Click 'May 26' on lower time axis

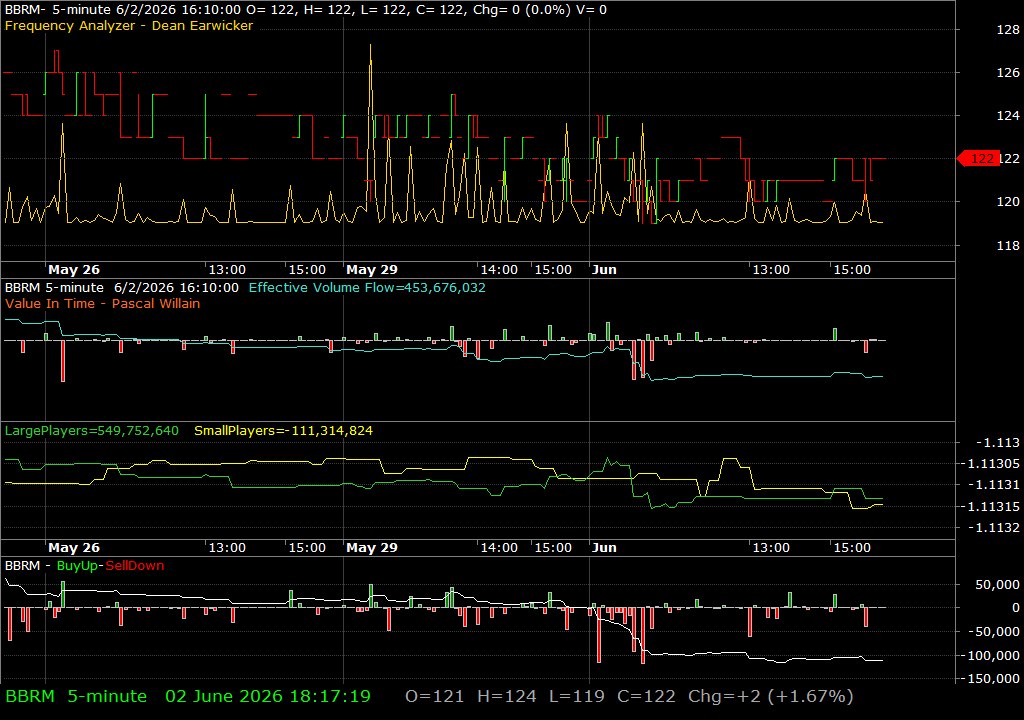74,548
